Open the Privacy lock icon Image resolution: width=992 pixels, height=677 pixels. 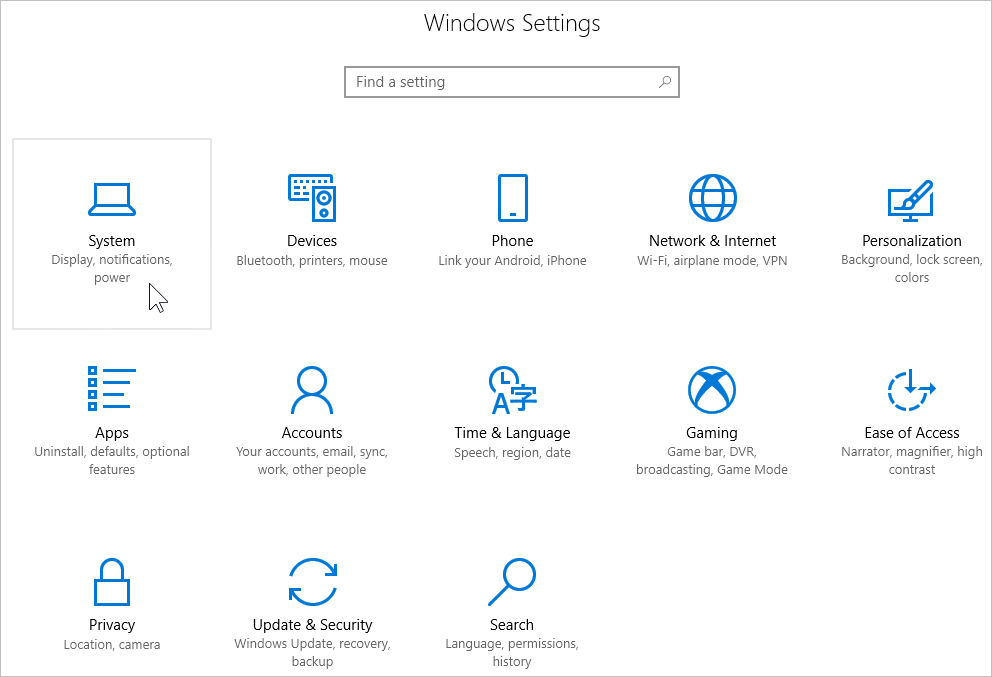(x=111, y=582)
